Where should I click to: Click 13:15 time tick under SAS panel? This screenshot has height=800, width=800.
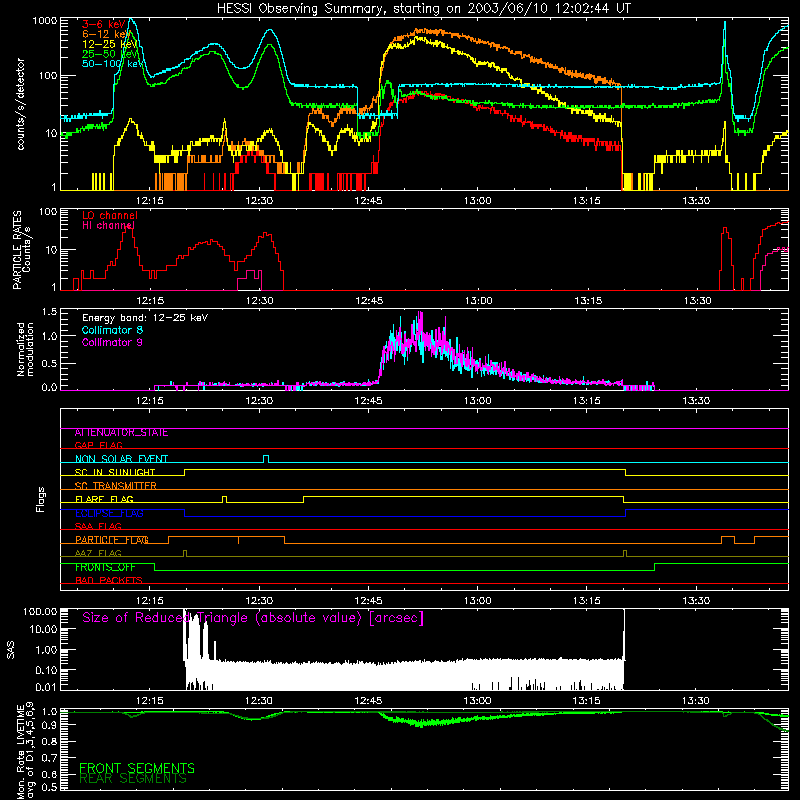tap(587, 701)
